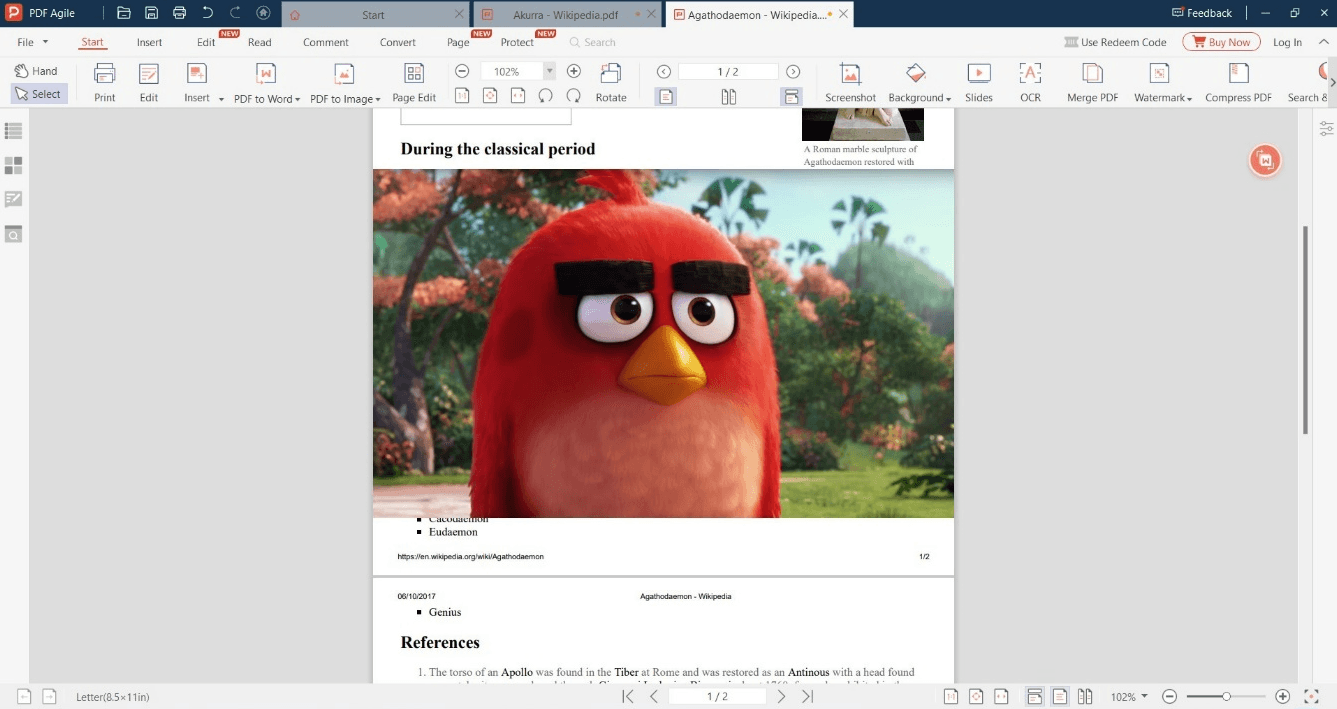Click the Print toolbar button
This screenshot has height=709, width=1337.
pyautogui.click(x=105, y=82)
